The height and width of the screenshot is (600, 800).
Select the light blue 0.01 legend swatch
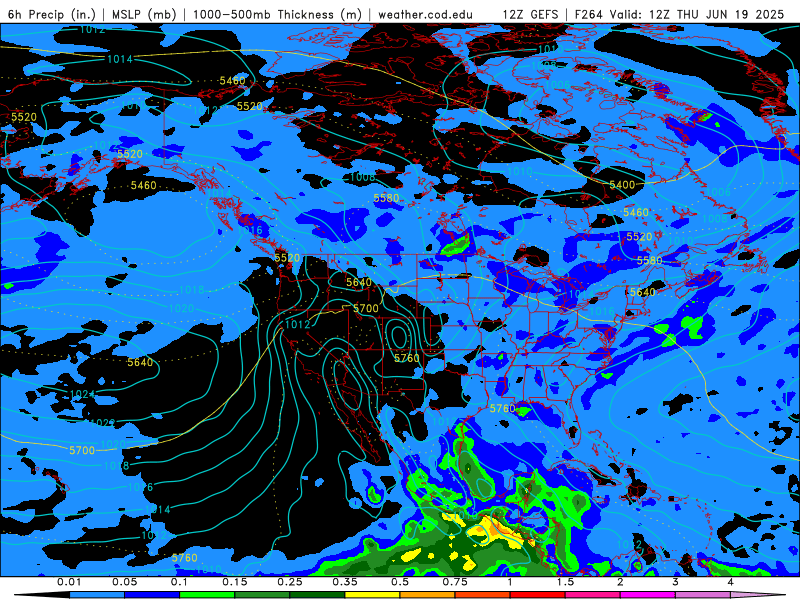coord(97,595)
